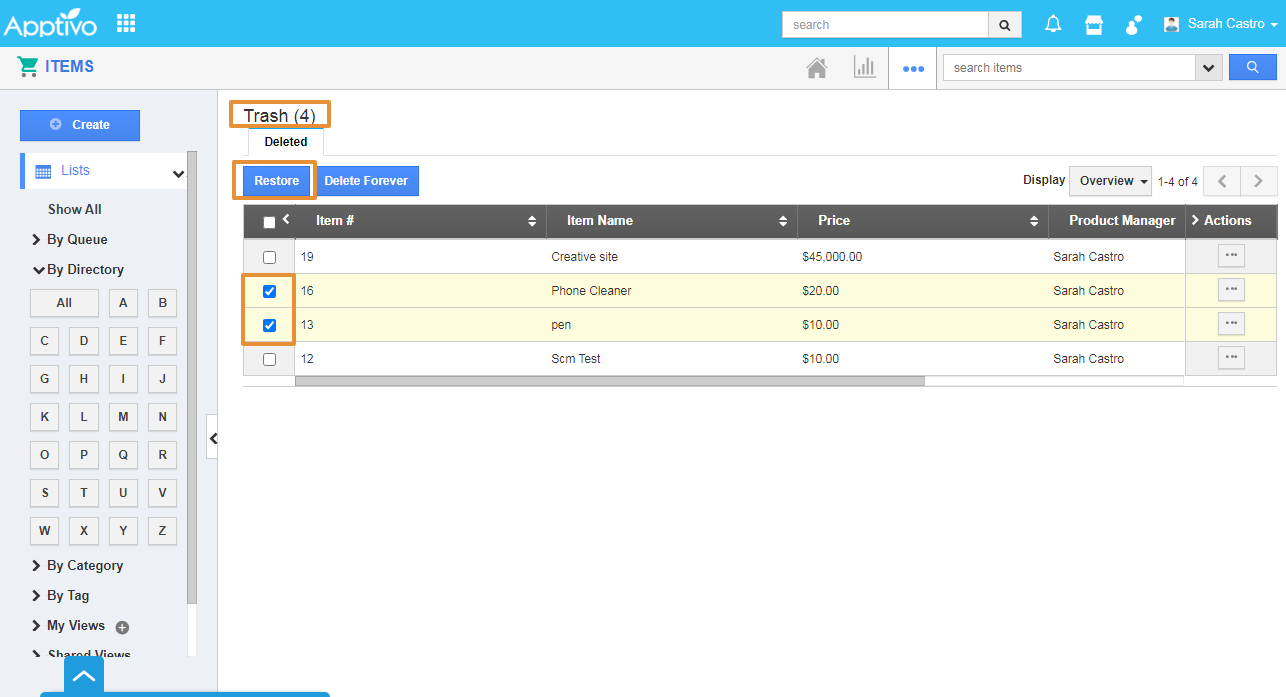Click the search items input field

point(1068,68)
